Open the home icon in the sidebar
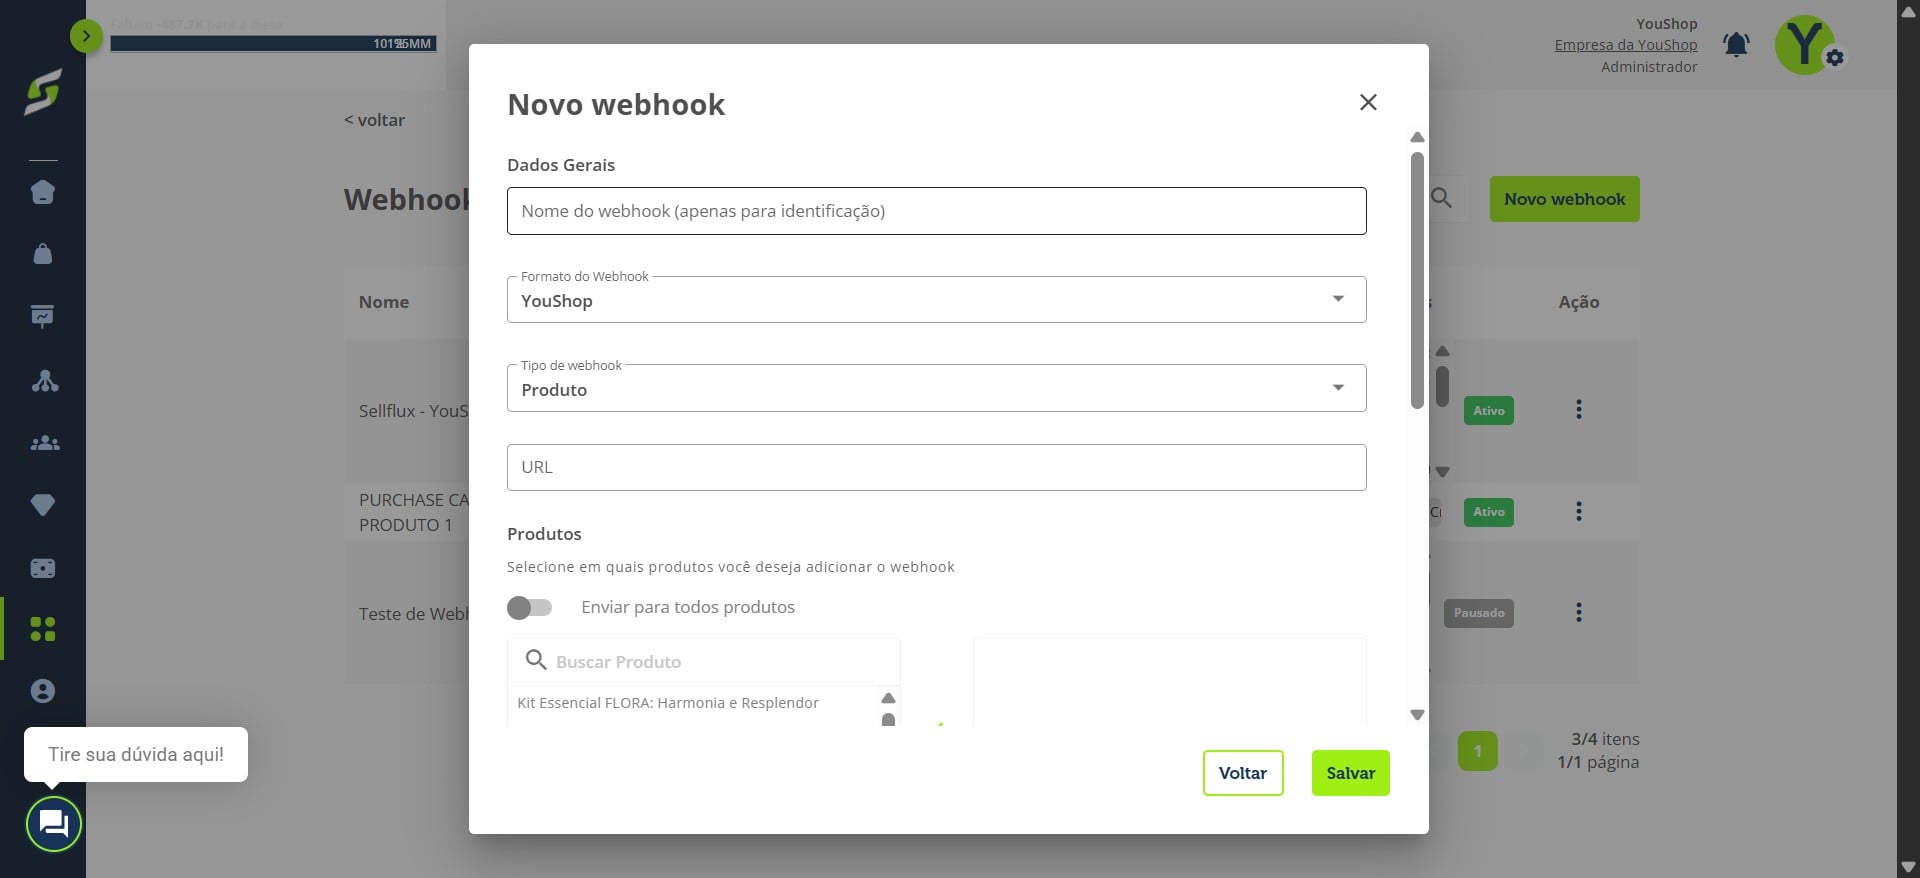1920x878 pixels. (x=43, y=192)
